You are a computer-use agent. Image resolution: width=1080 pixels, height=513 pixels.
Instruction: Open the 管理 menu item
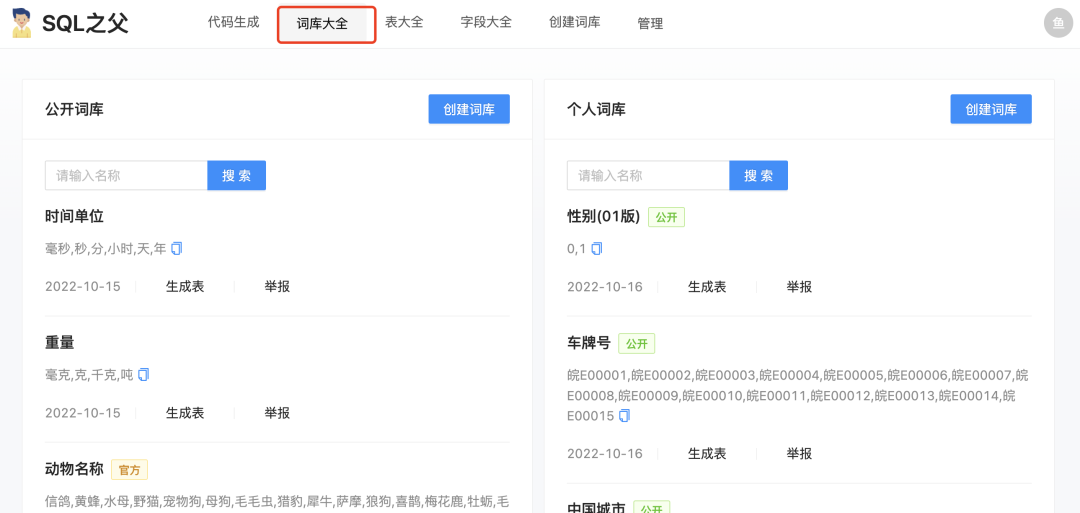[x=650, y=23]
